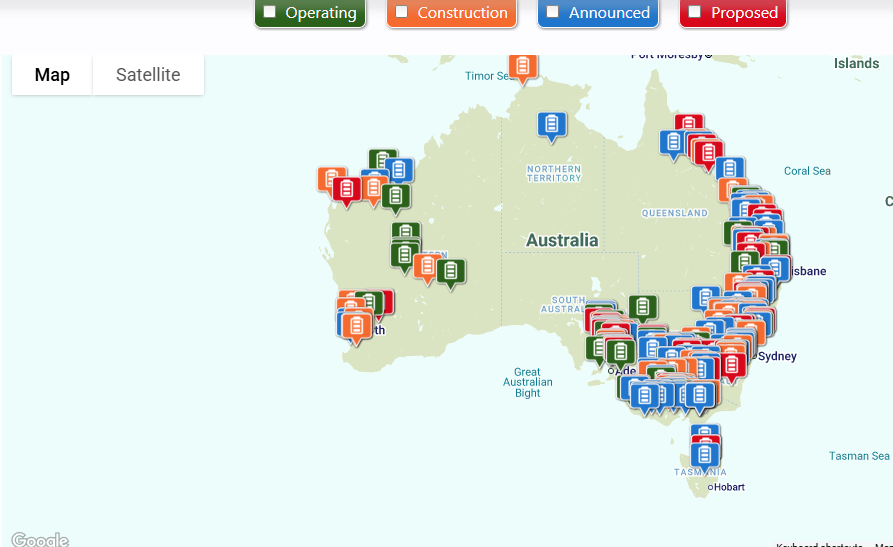Select the Map view tab
This screenshot has height=547, width=893.
point(52,75)
